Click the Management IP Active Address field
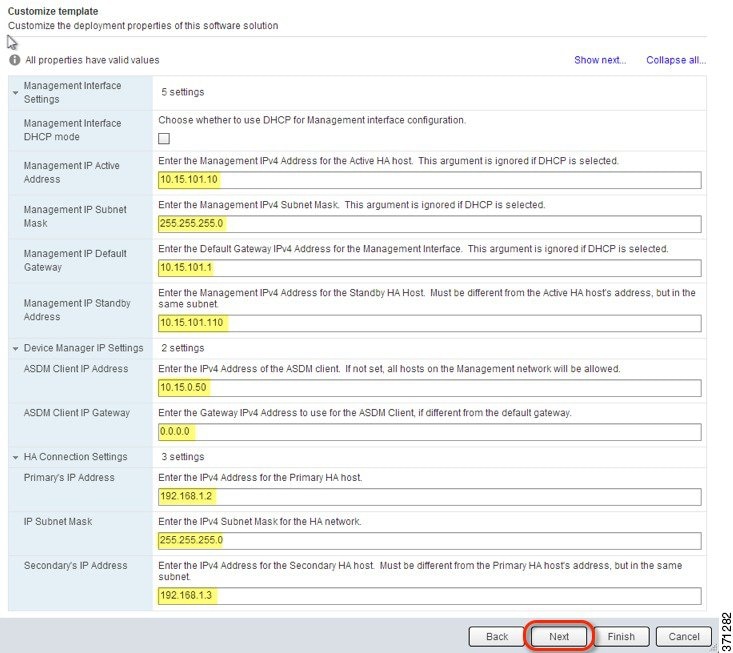Screen dimensions: 733x653 (x=430, y=180)
